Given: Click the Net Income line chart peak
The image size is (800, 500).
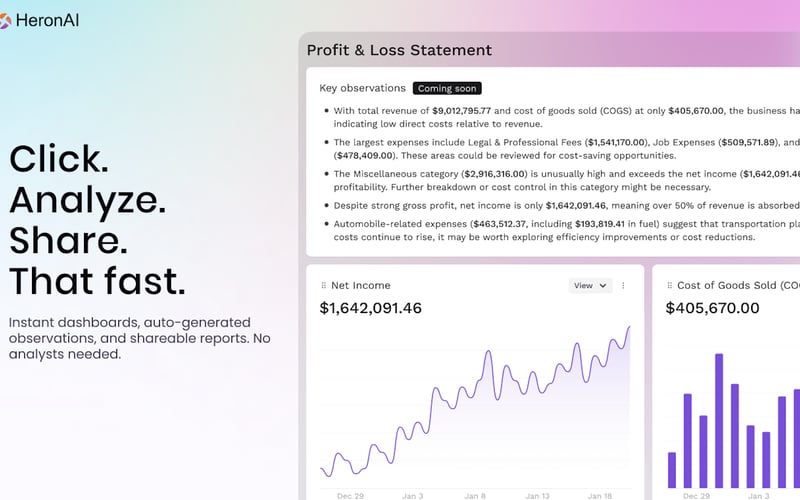Looking at the screenshot, I should tap(629, 328).
